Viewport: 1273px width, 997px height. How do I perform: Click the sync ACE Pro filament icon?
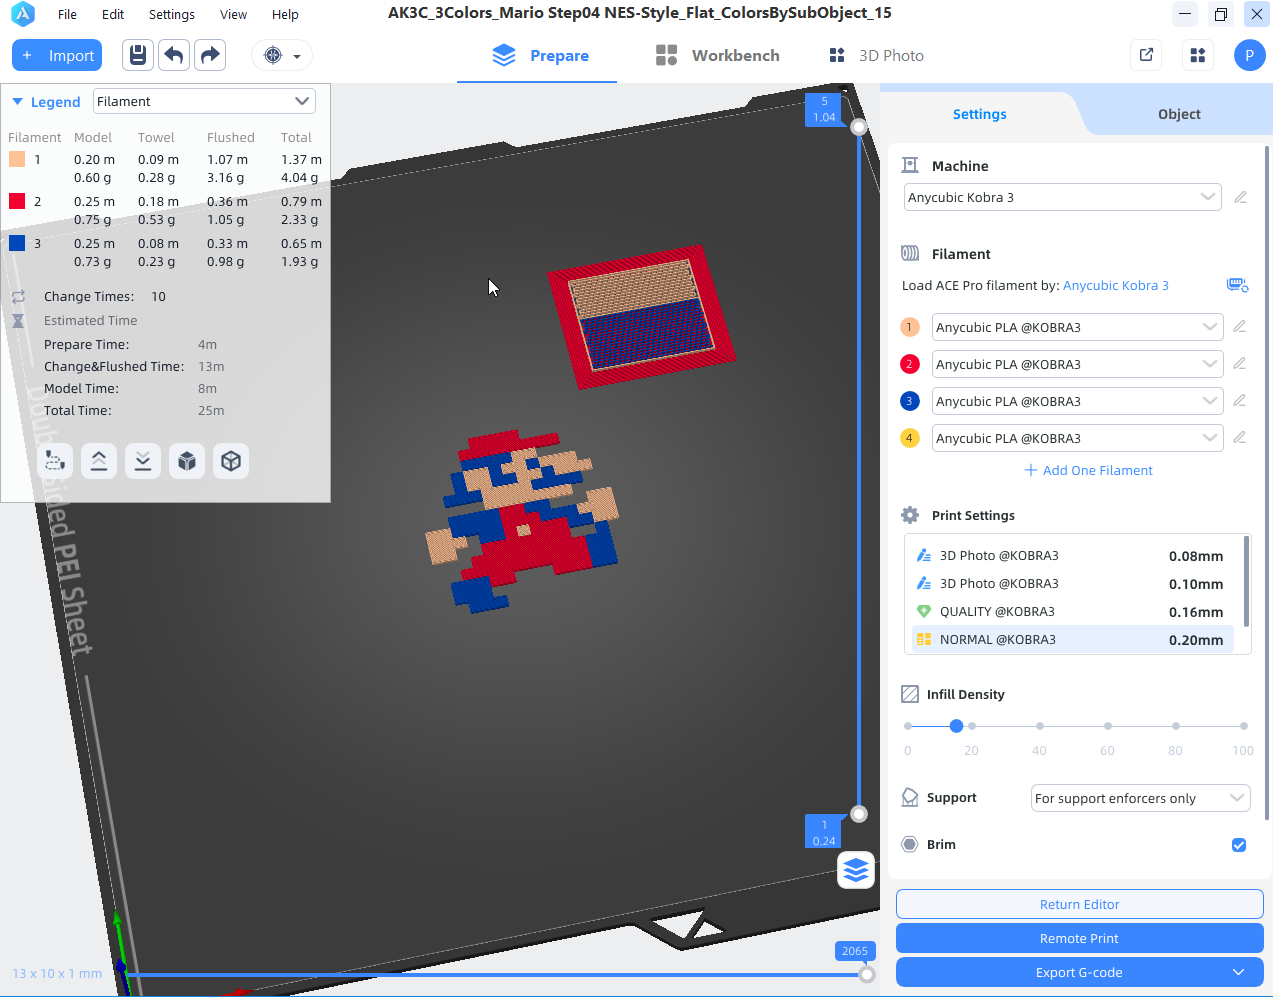pos(1237,285)
